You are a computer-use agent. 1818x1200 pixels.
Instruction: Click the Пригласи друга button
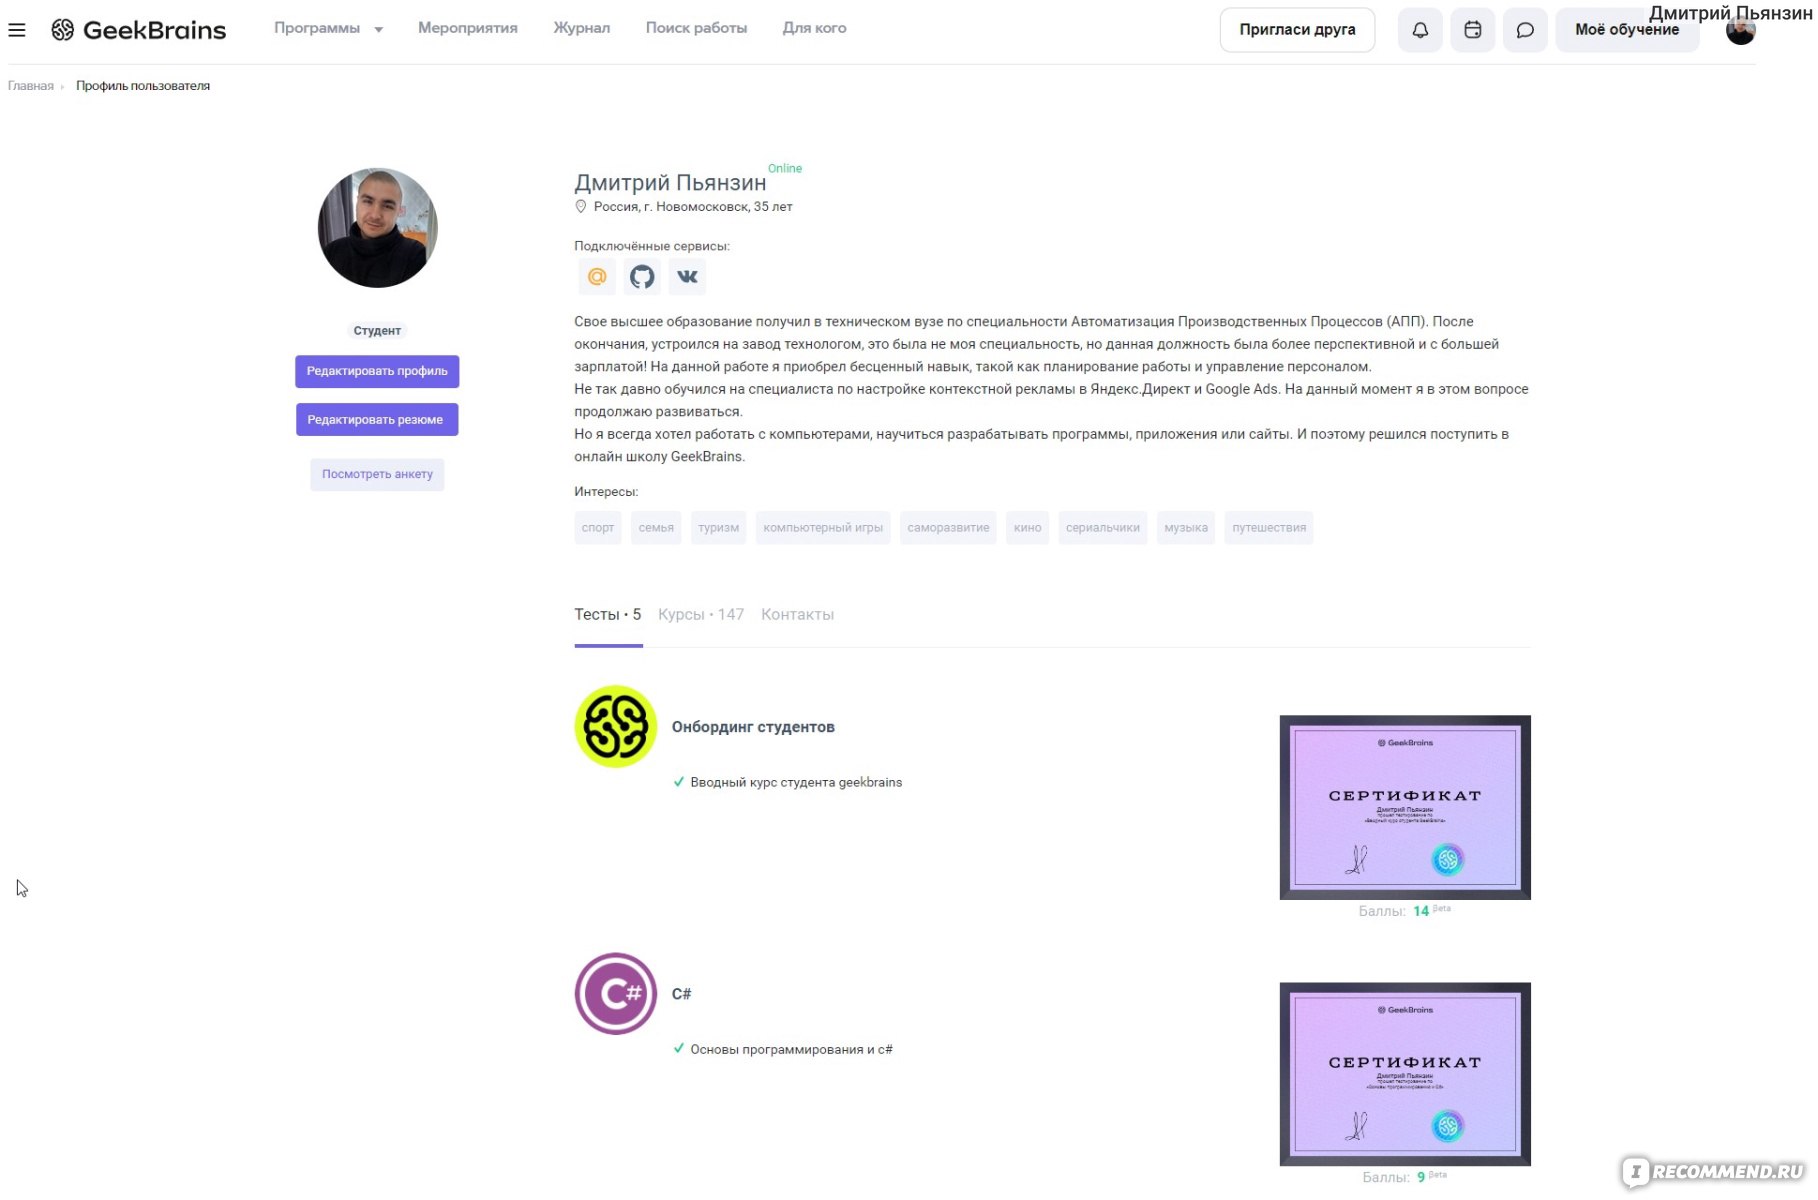point(1298,30)
